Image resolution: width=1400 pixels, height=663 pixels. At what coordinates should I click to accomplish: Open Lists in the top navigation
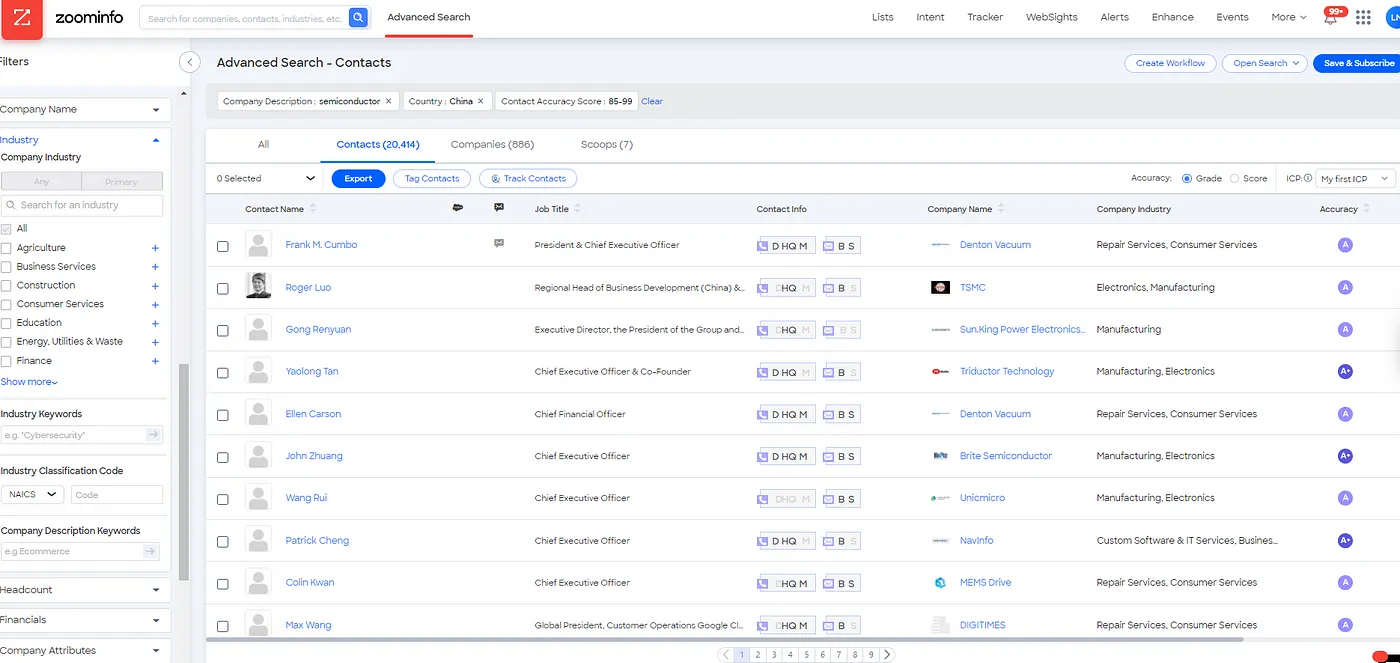click(882, 17)
